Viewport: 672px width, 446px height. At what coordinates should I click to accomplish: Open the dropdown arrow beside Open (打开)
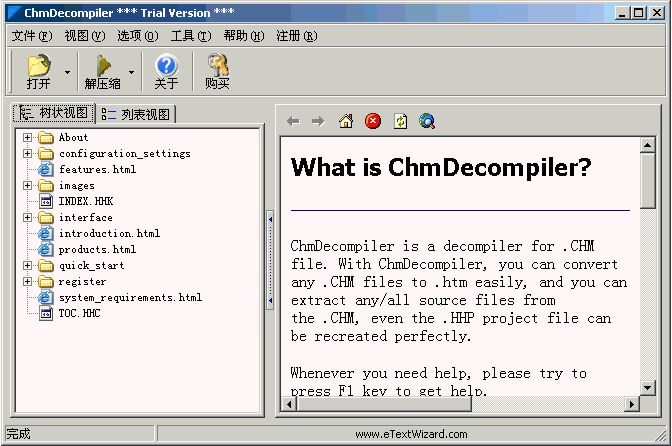(67, 72)
